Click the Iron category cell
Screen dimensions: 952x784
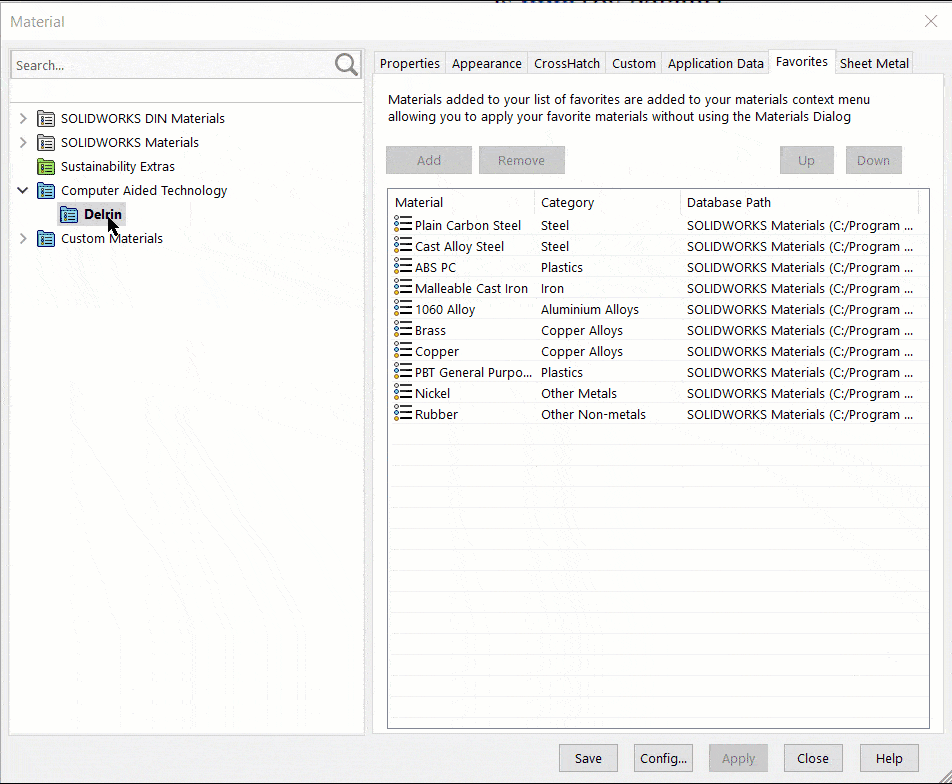[x=552, y=288]
